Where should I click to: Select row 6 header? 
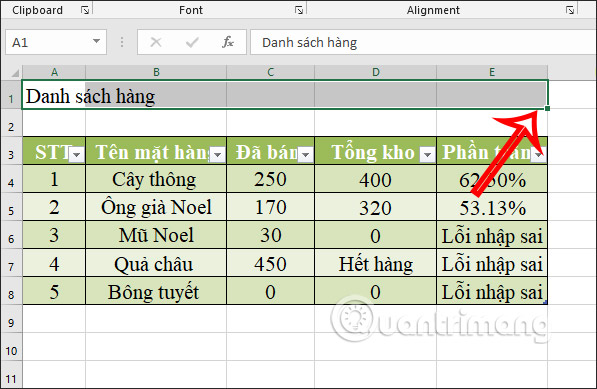click(x=11, y=235)
